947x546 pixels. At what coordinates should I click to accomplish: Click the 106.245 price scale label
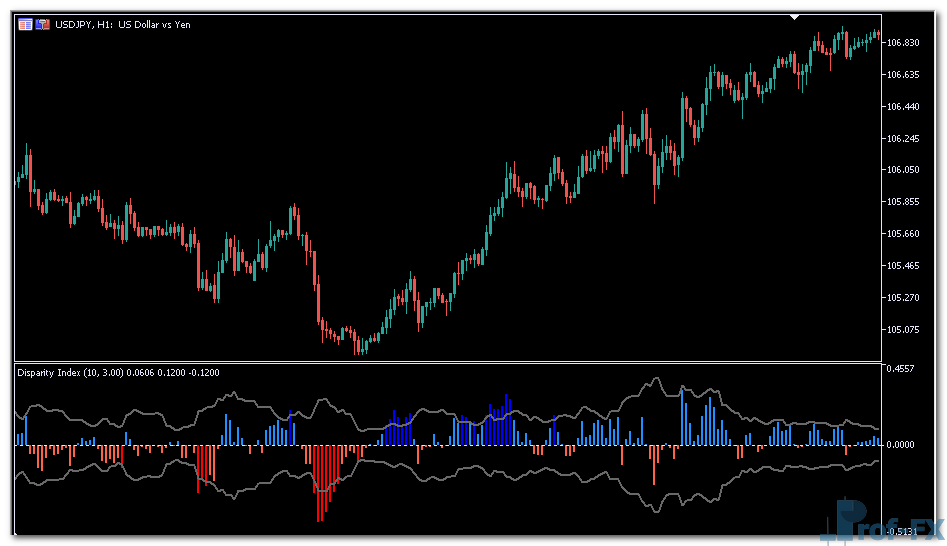click(x=904, y=138)
